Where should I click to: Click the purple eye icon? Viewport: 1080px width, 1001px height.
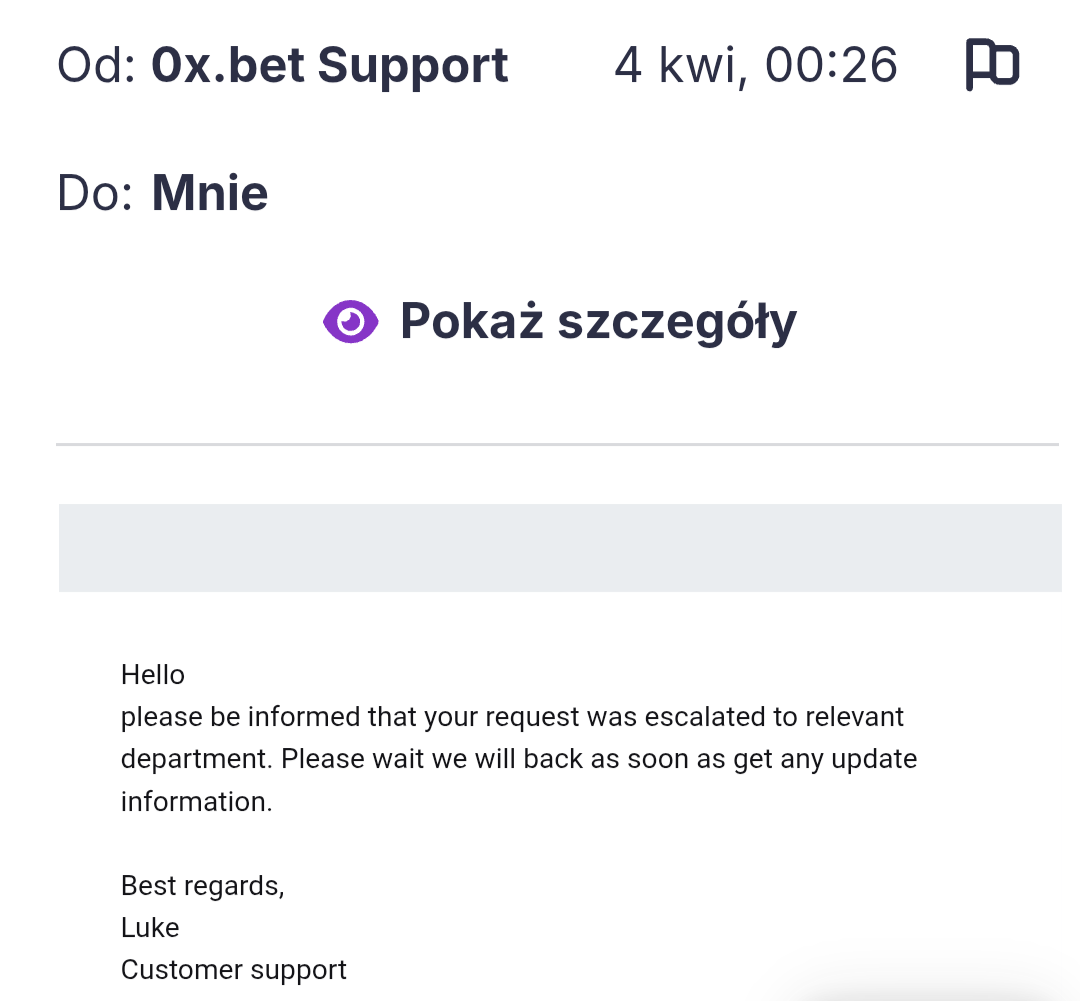(350, 322)
